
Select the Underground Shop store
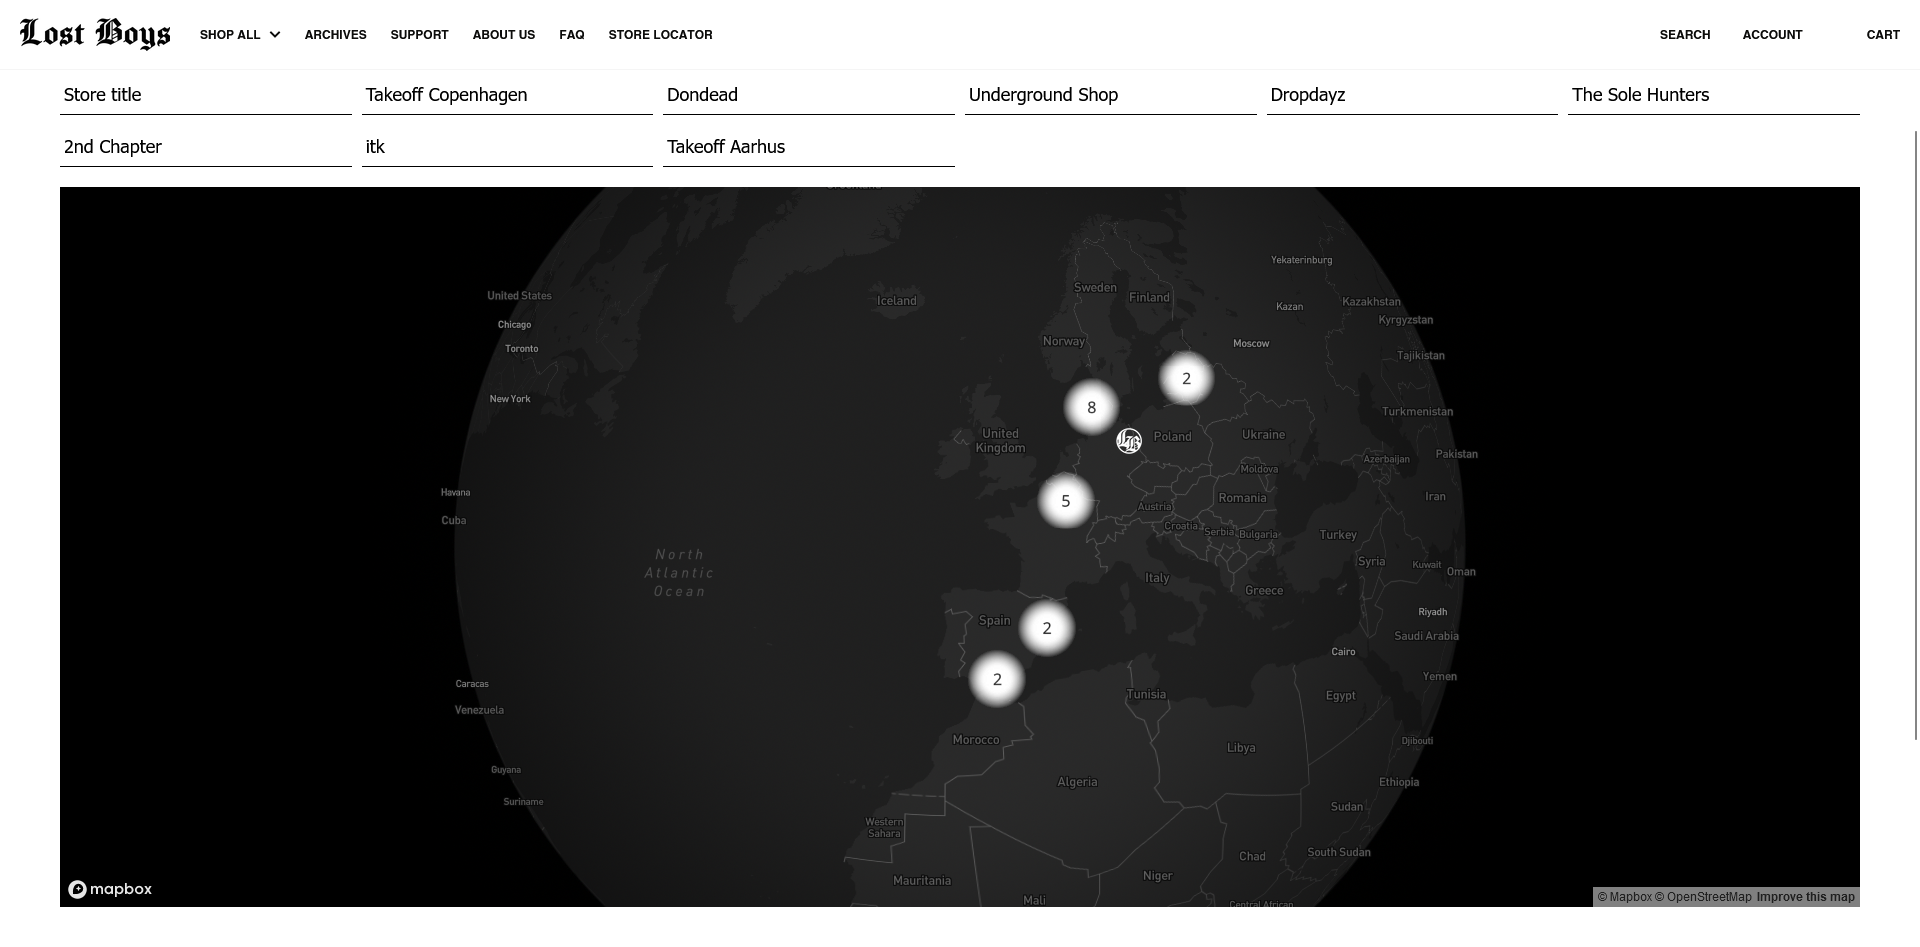[1111, 95]
